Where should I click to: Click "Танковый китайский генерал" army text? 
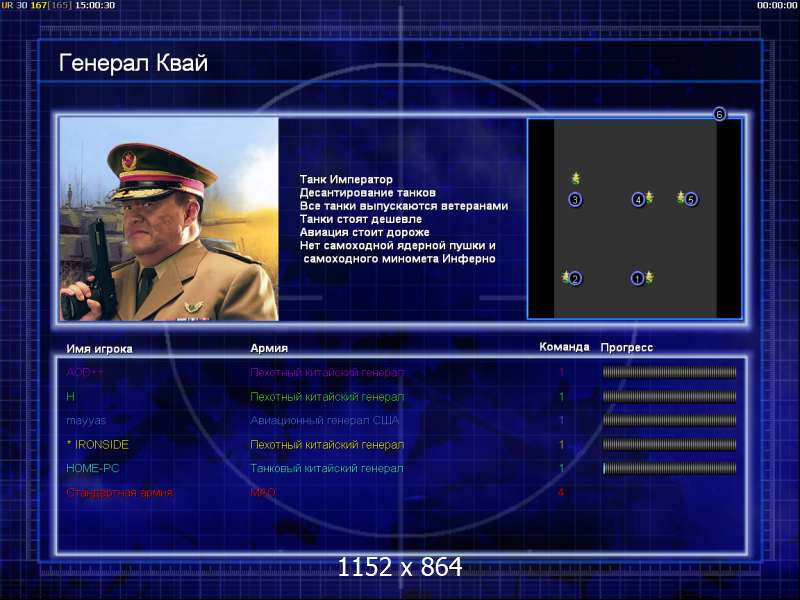327,468
